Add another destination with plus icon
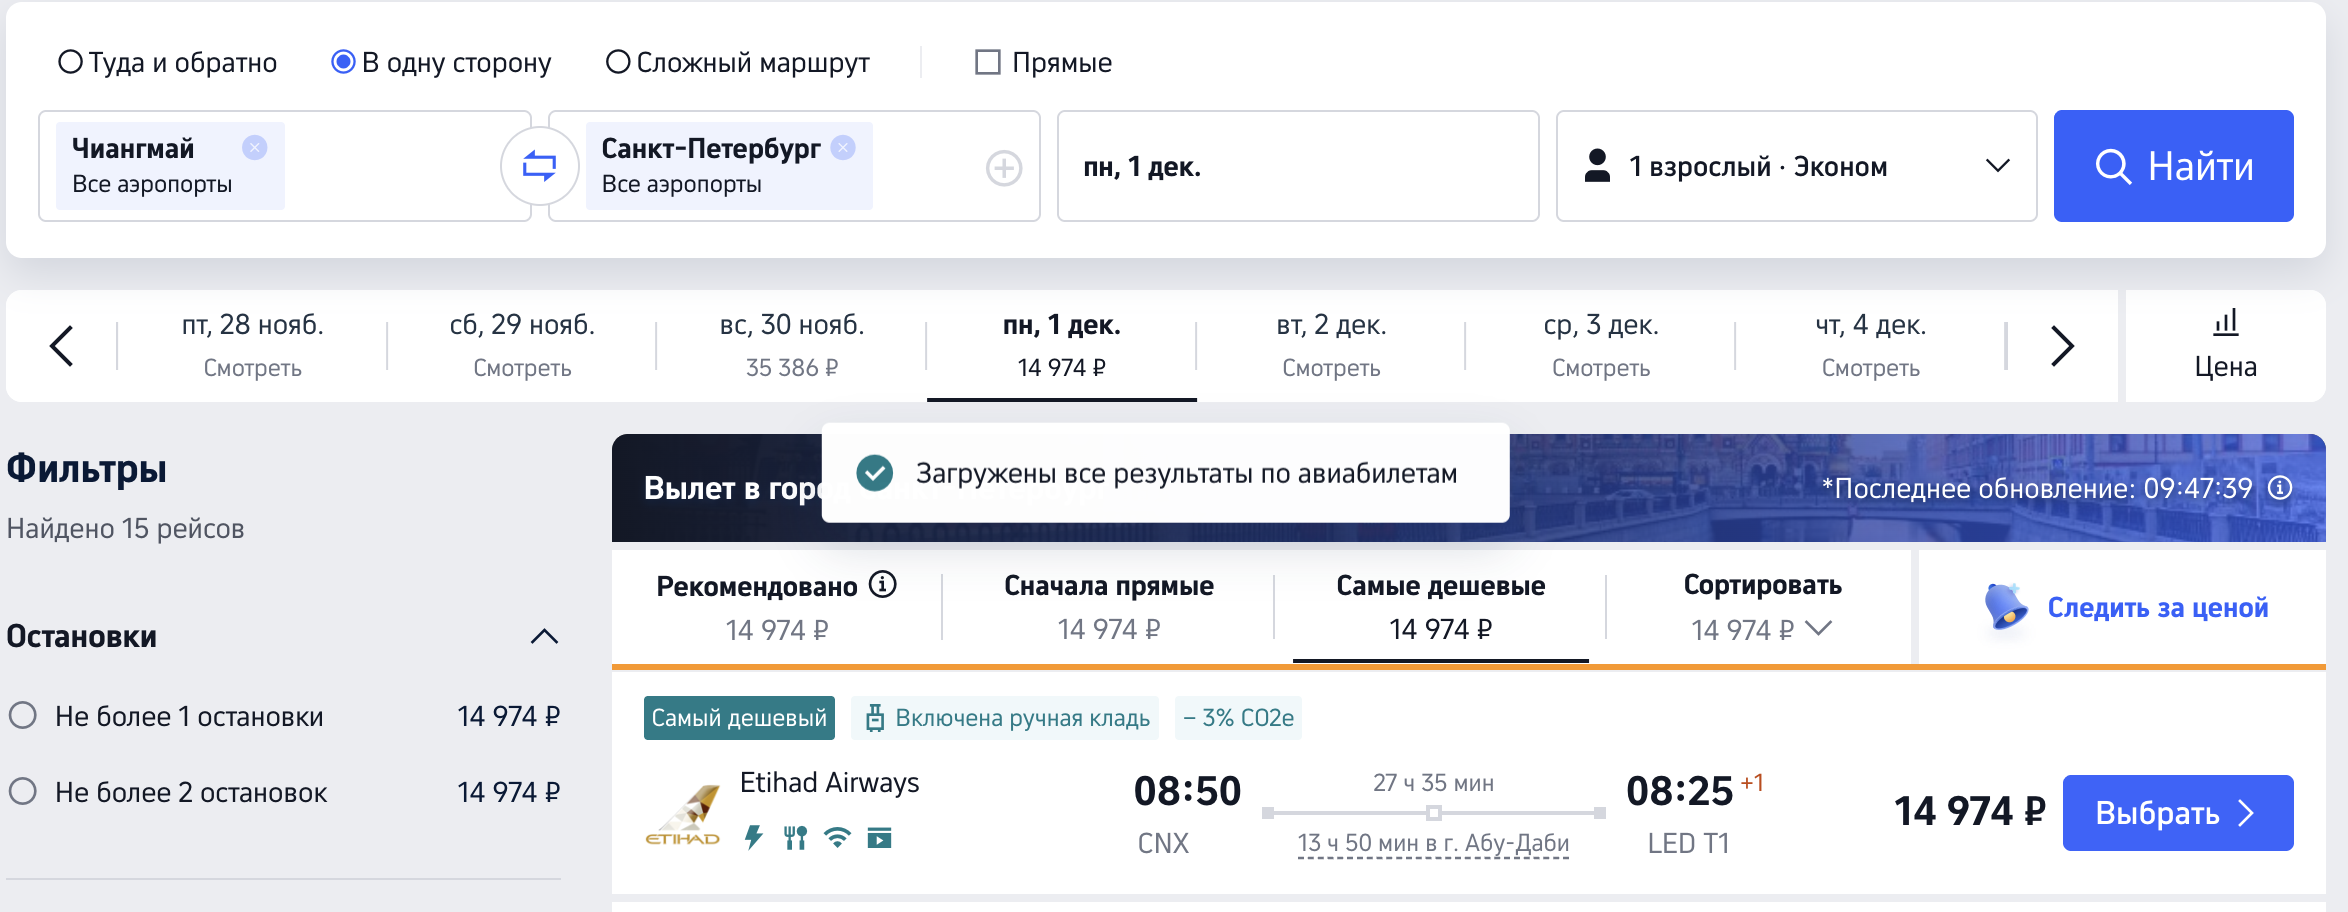 (1003, 168)
